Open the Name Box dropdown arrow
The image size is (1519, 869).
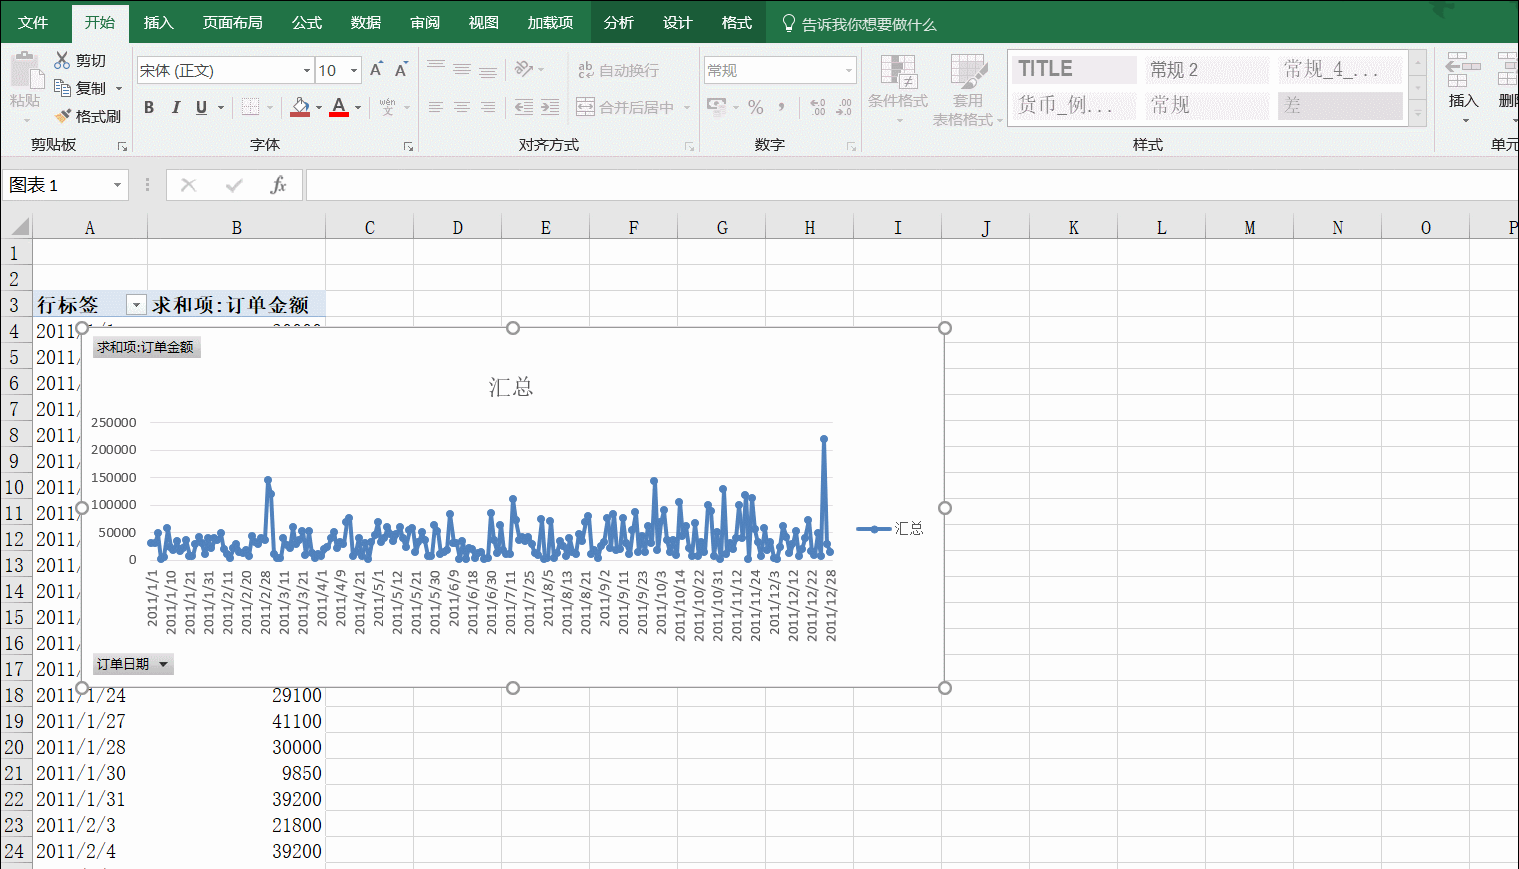pyautogui.click(x=117, y=185)
